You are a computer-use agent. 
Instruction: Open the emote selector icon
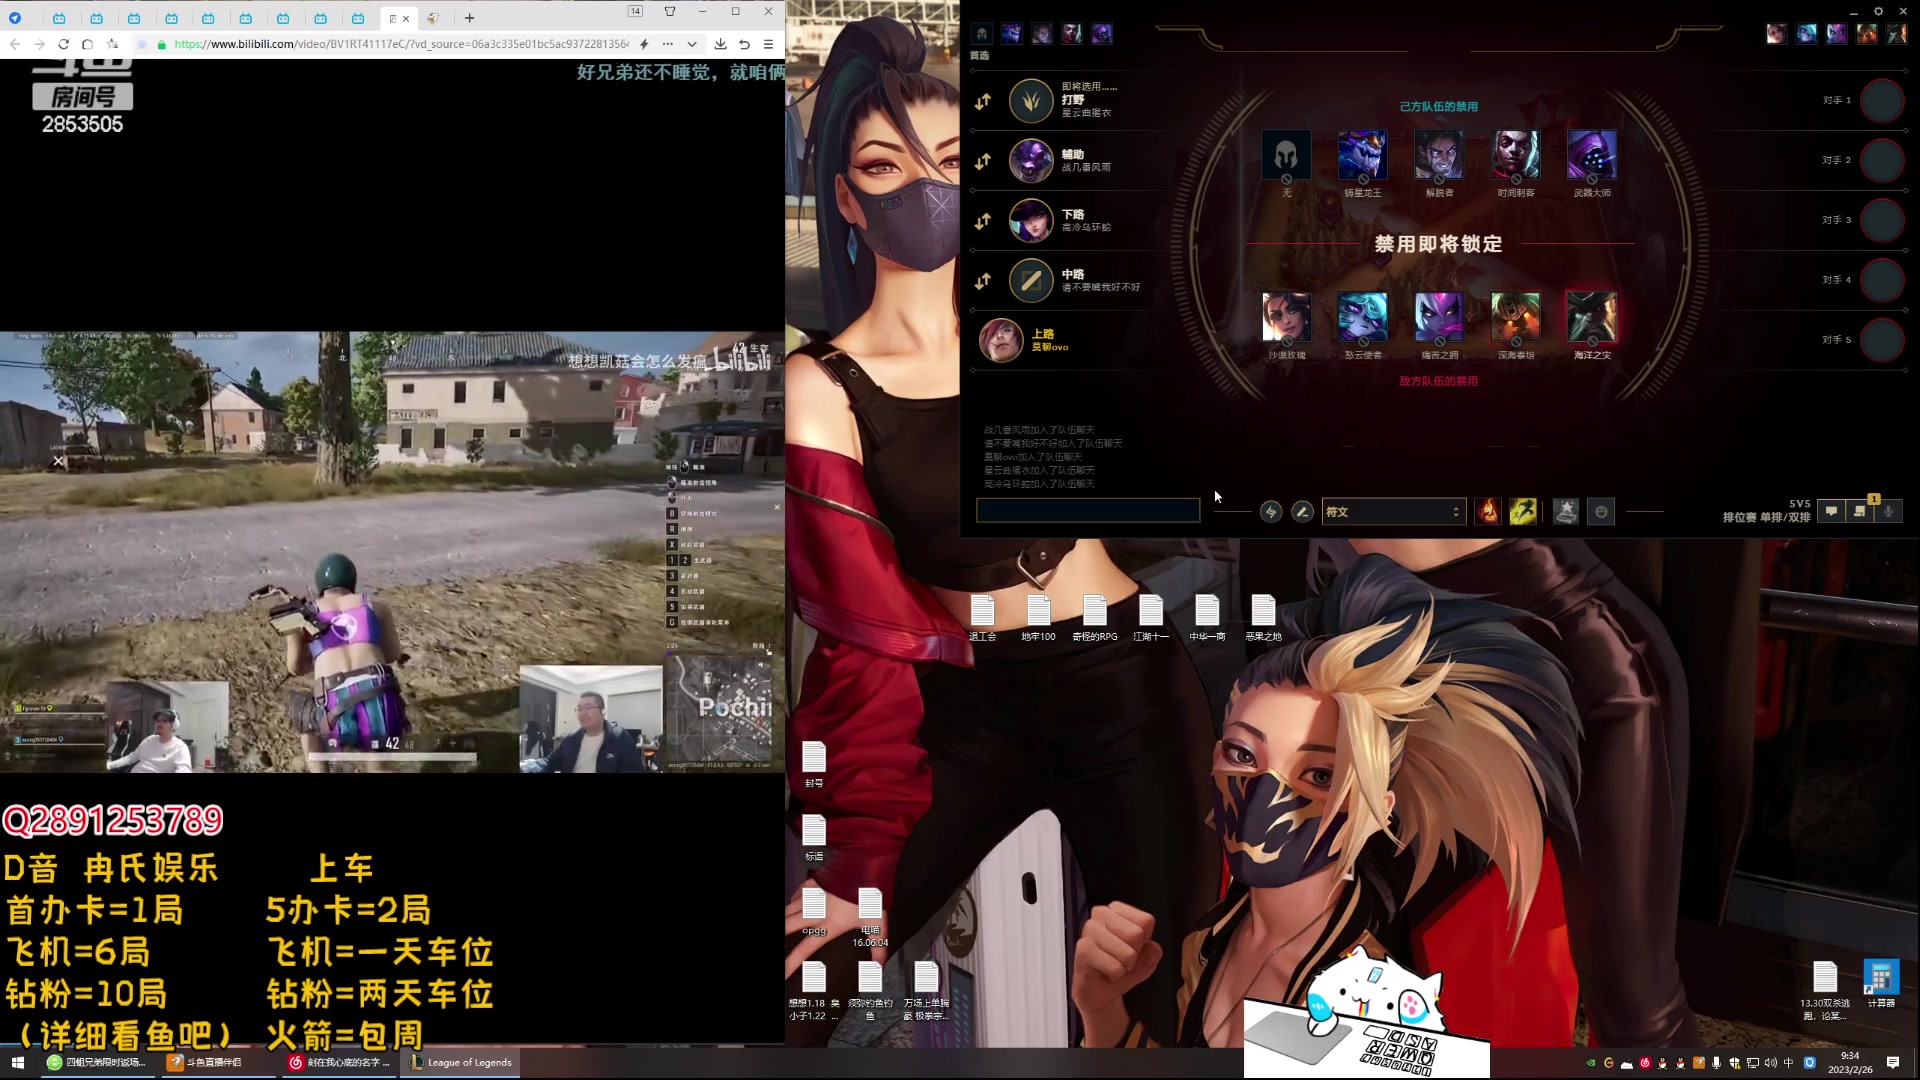pos(1601,512)
